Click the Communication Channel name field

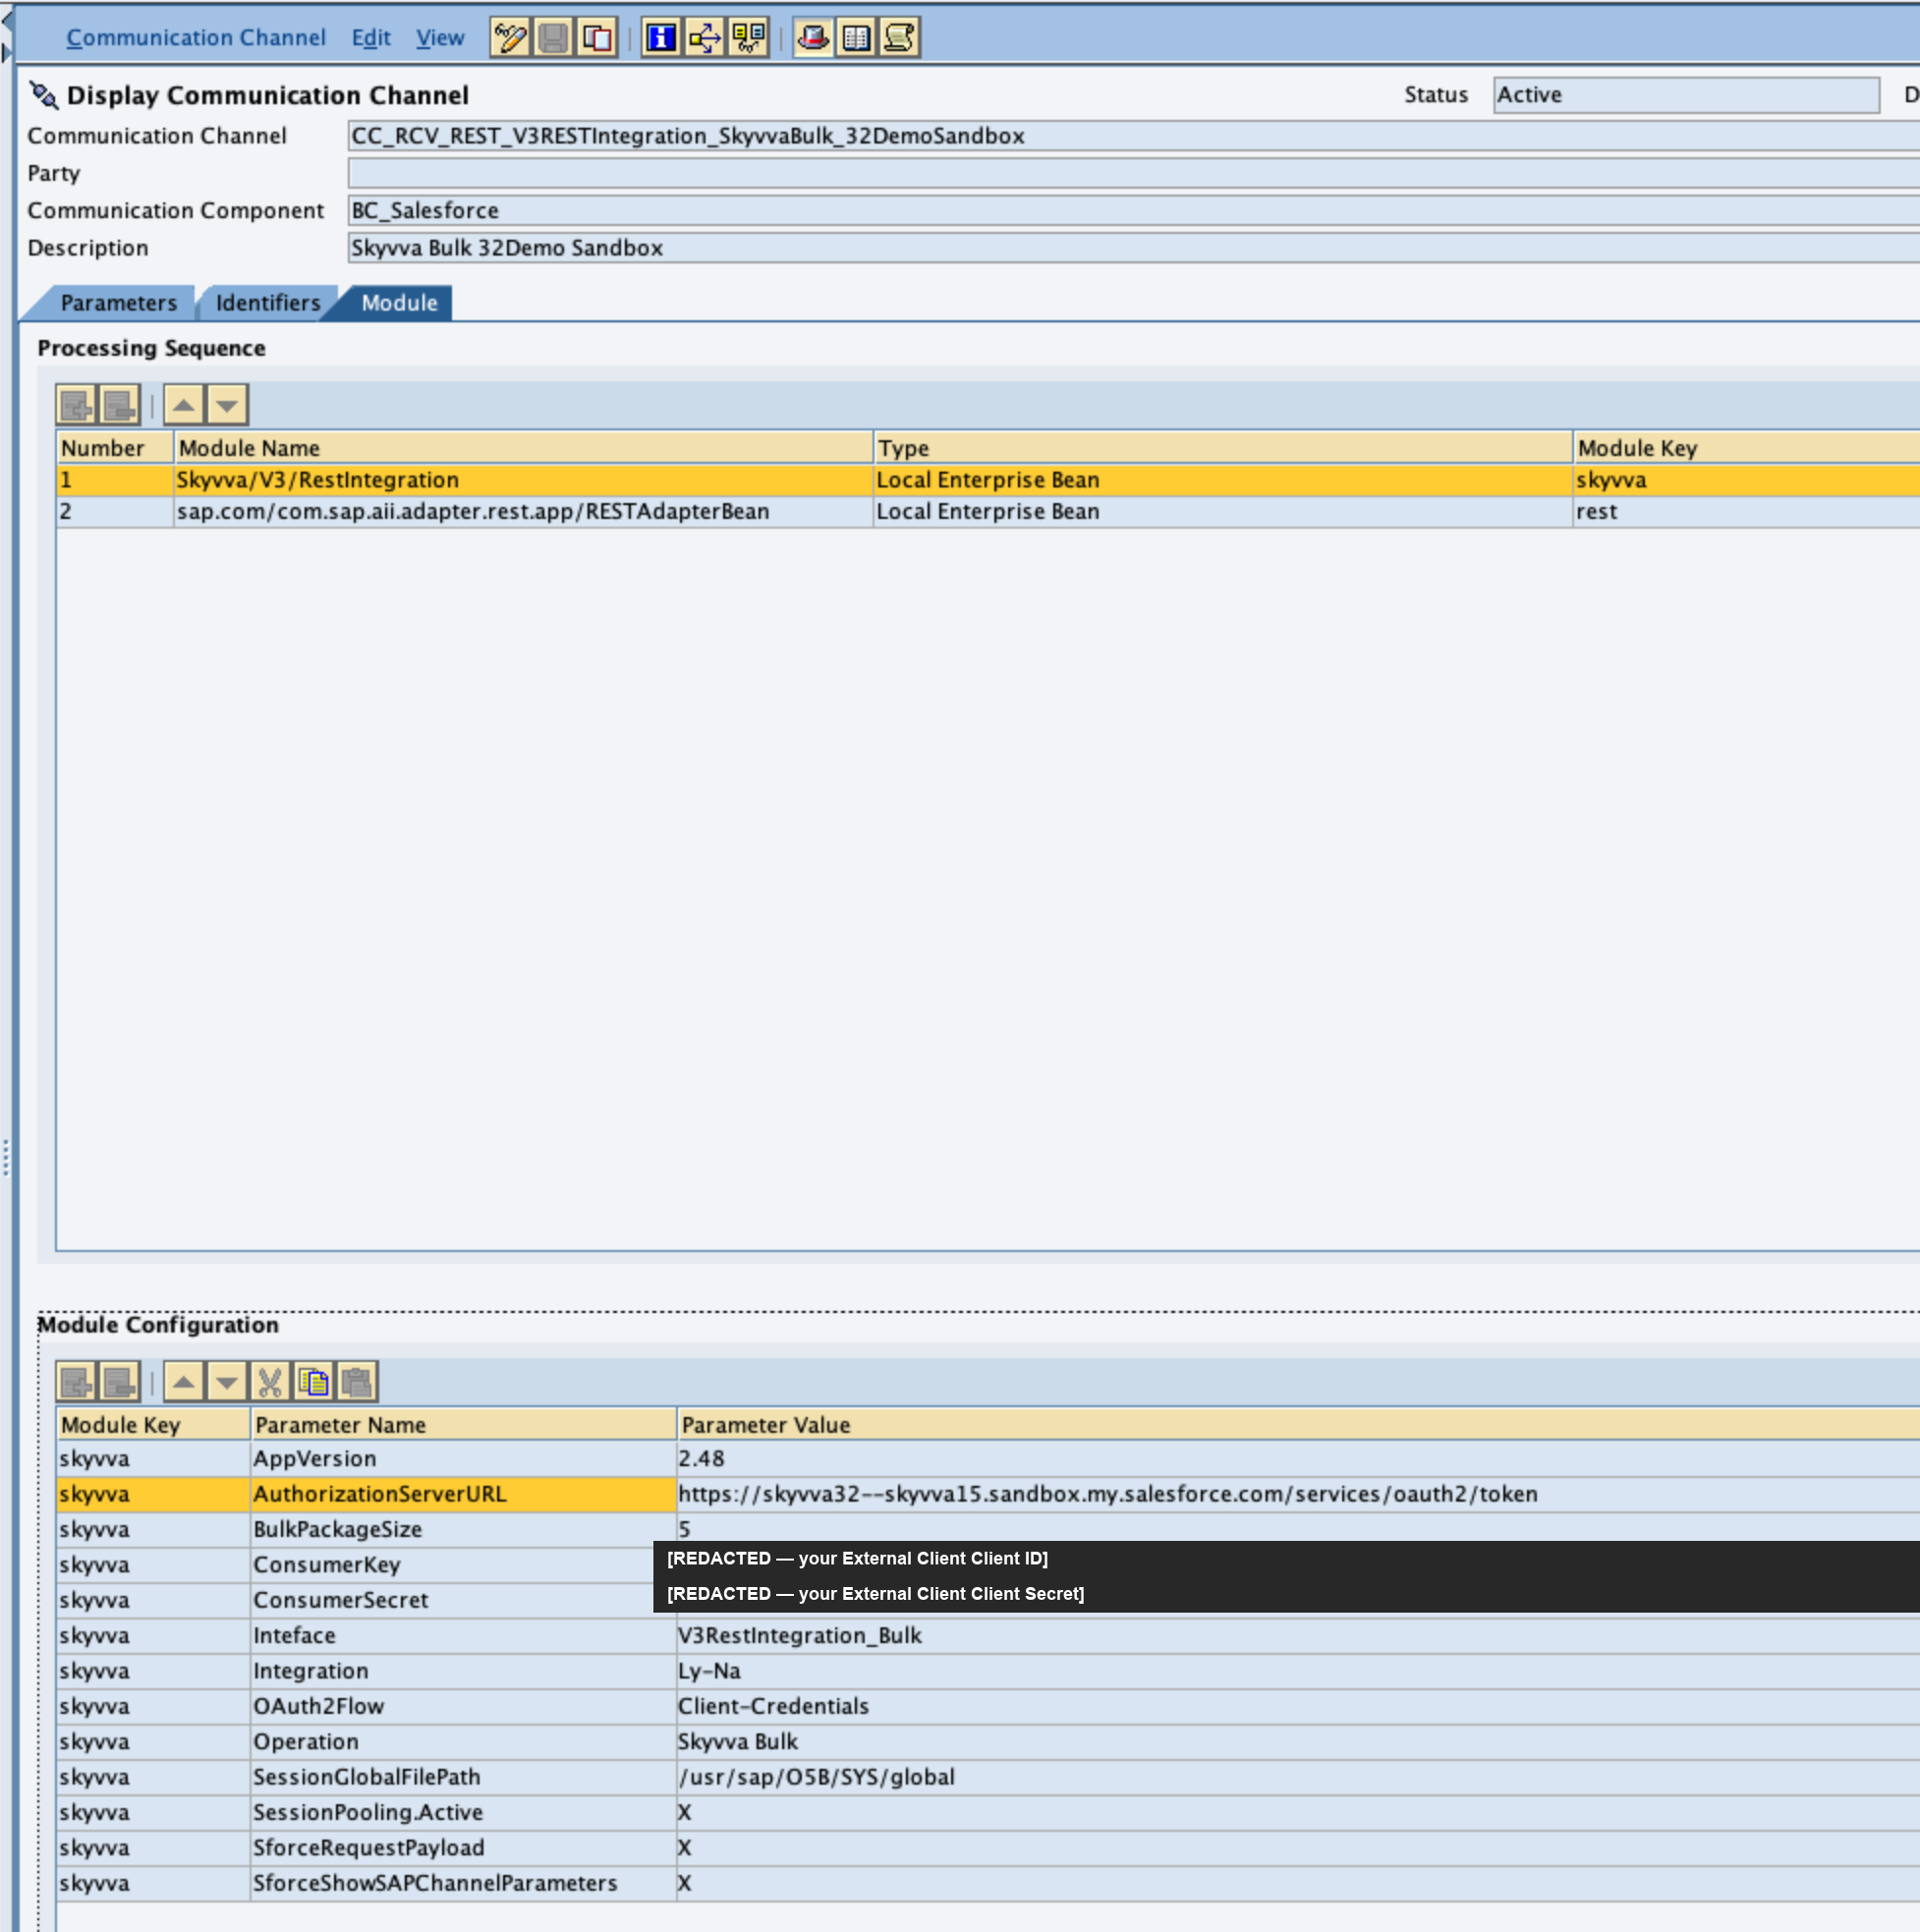tap(1134, 136)
